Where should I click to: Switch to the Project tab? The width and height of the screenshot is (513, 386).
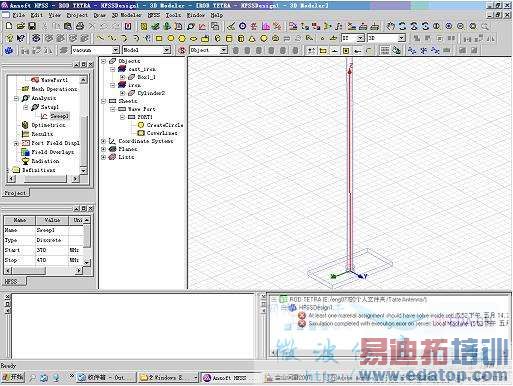(15, 193)
